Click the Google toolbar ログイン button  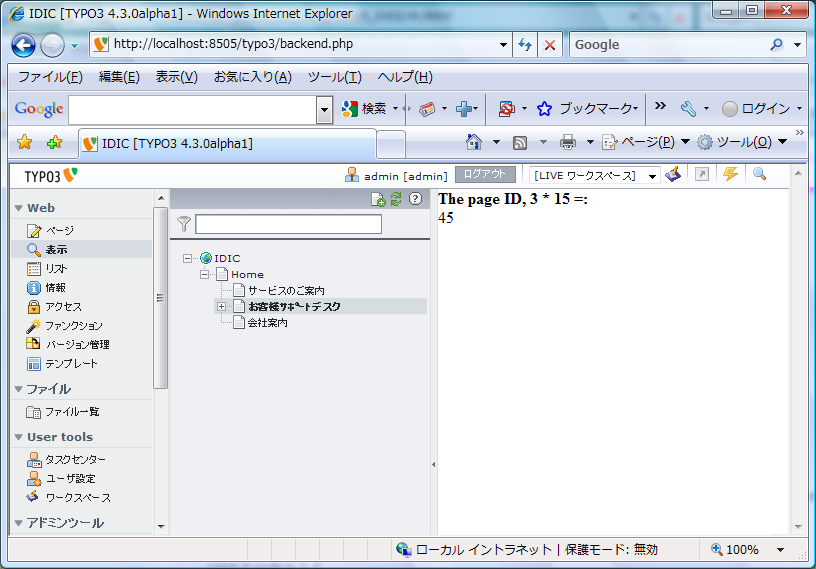tap(756, 108)
